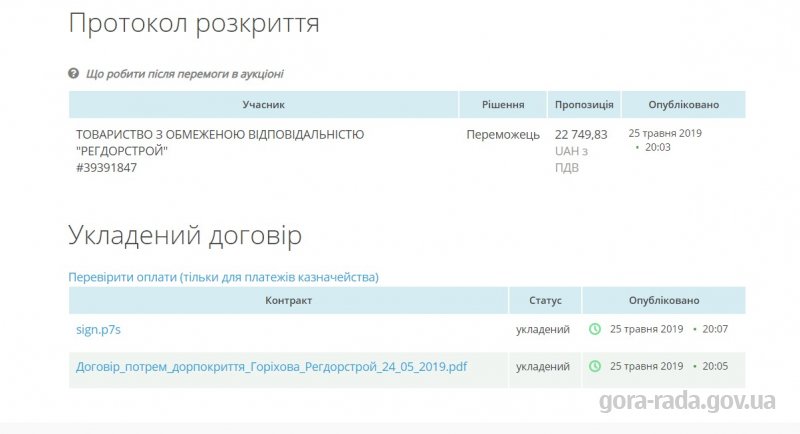Click the 'Переможець' decision cell
Viewport: 800px width, 434px height.
[x=503, y=135]
